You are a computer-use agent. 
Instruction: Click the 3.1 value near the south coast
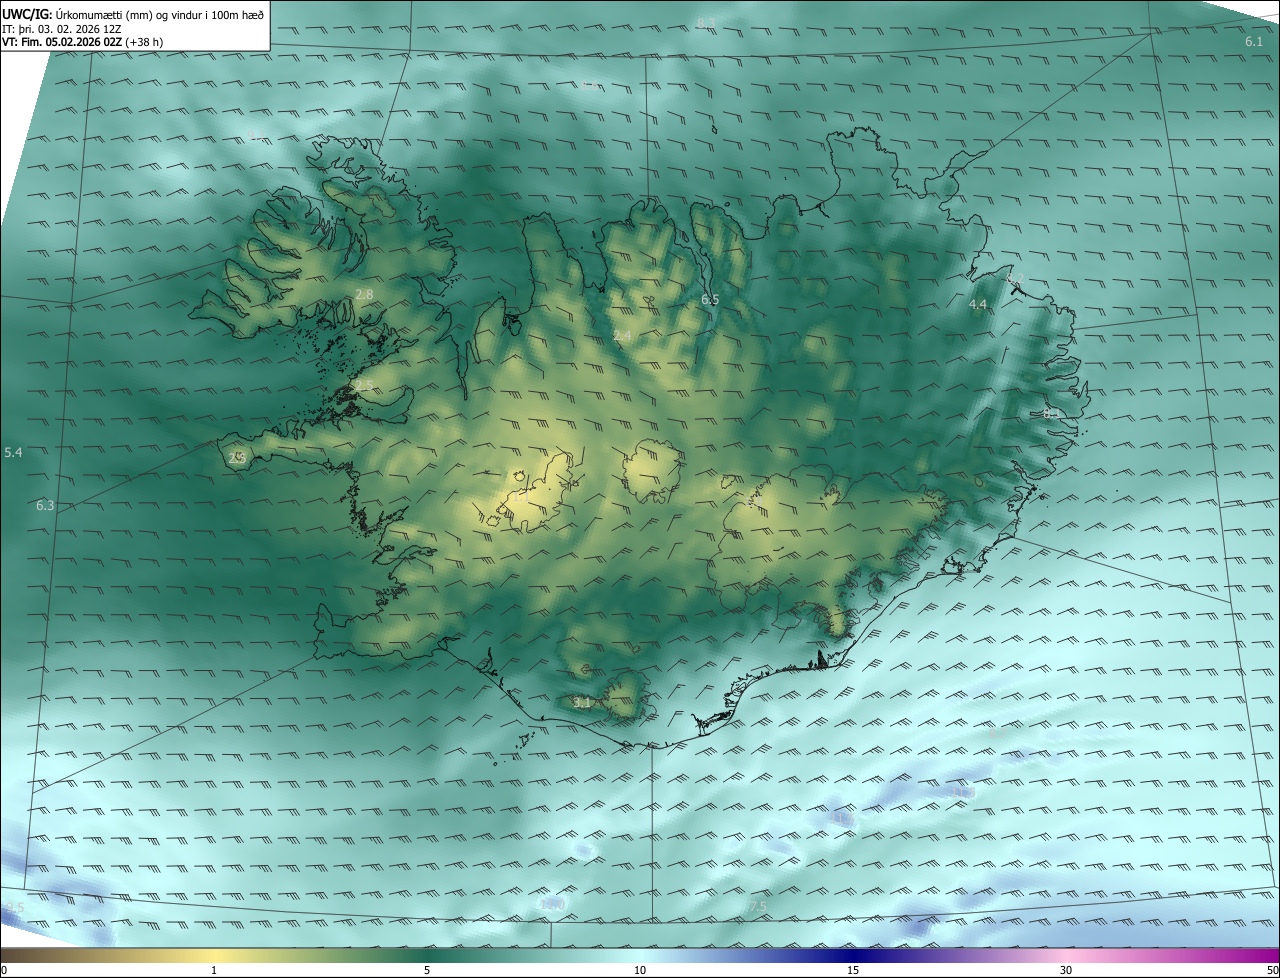tap(582, 703)
